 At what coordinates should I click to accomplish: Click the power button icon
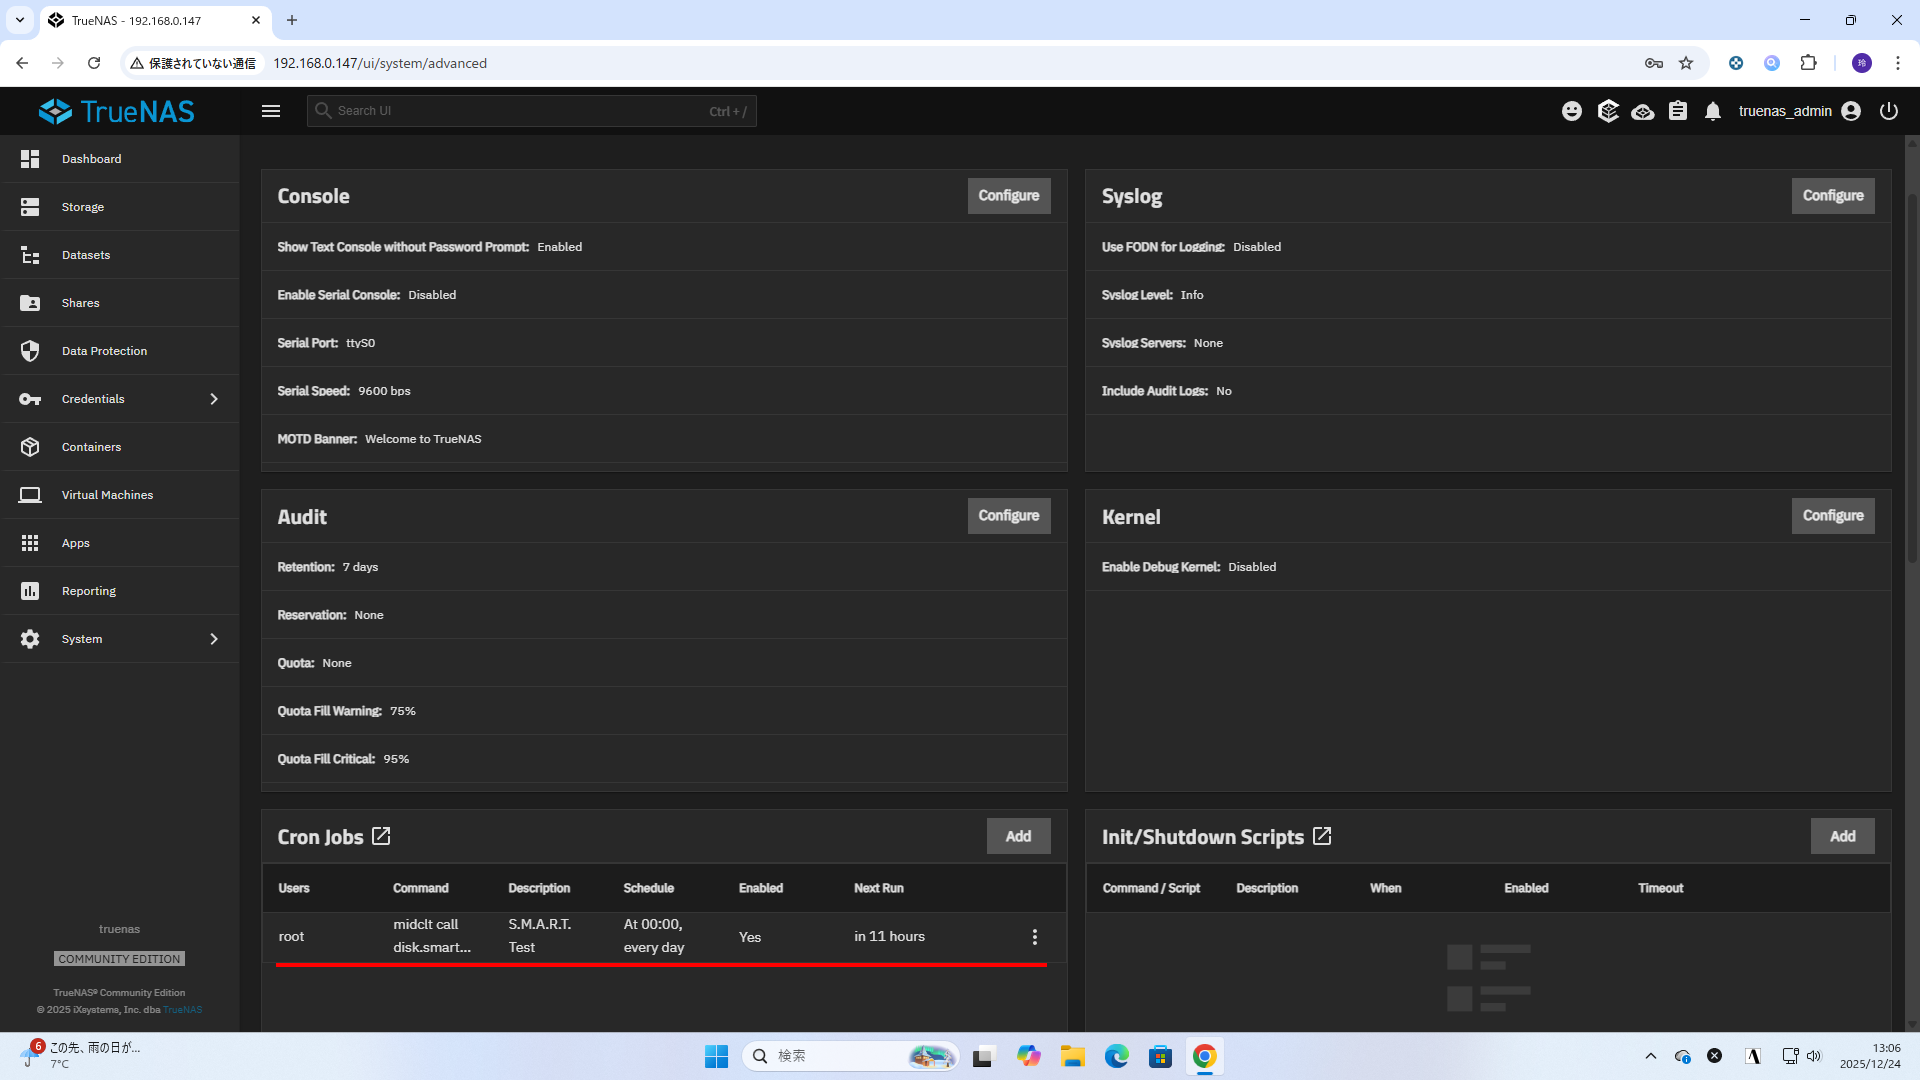1889,111
